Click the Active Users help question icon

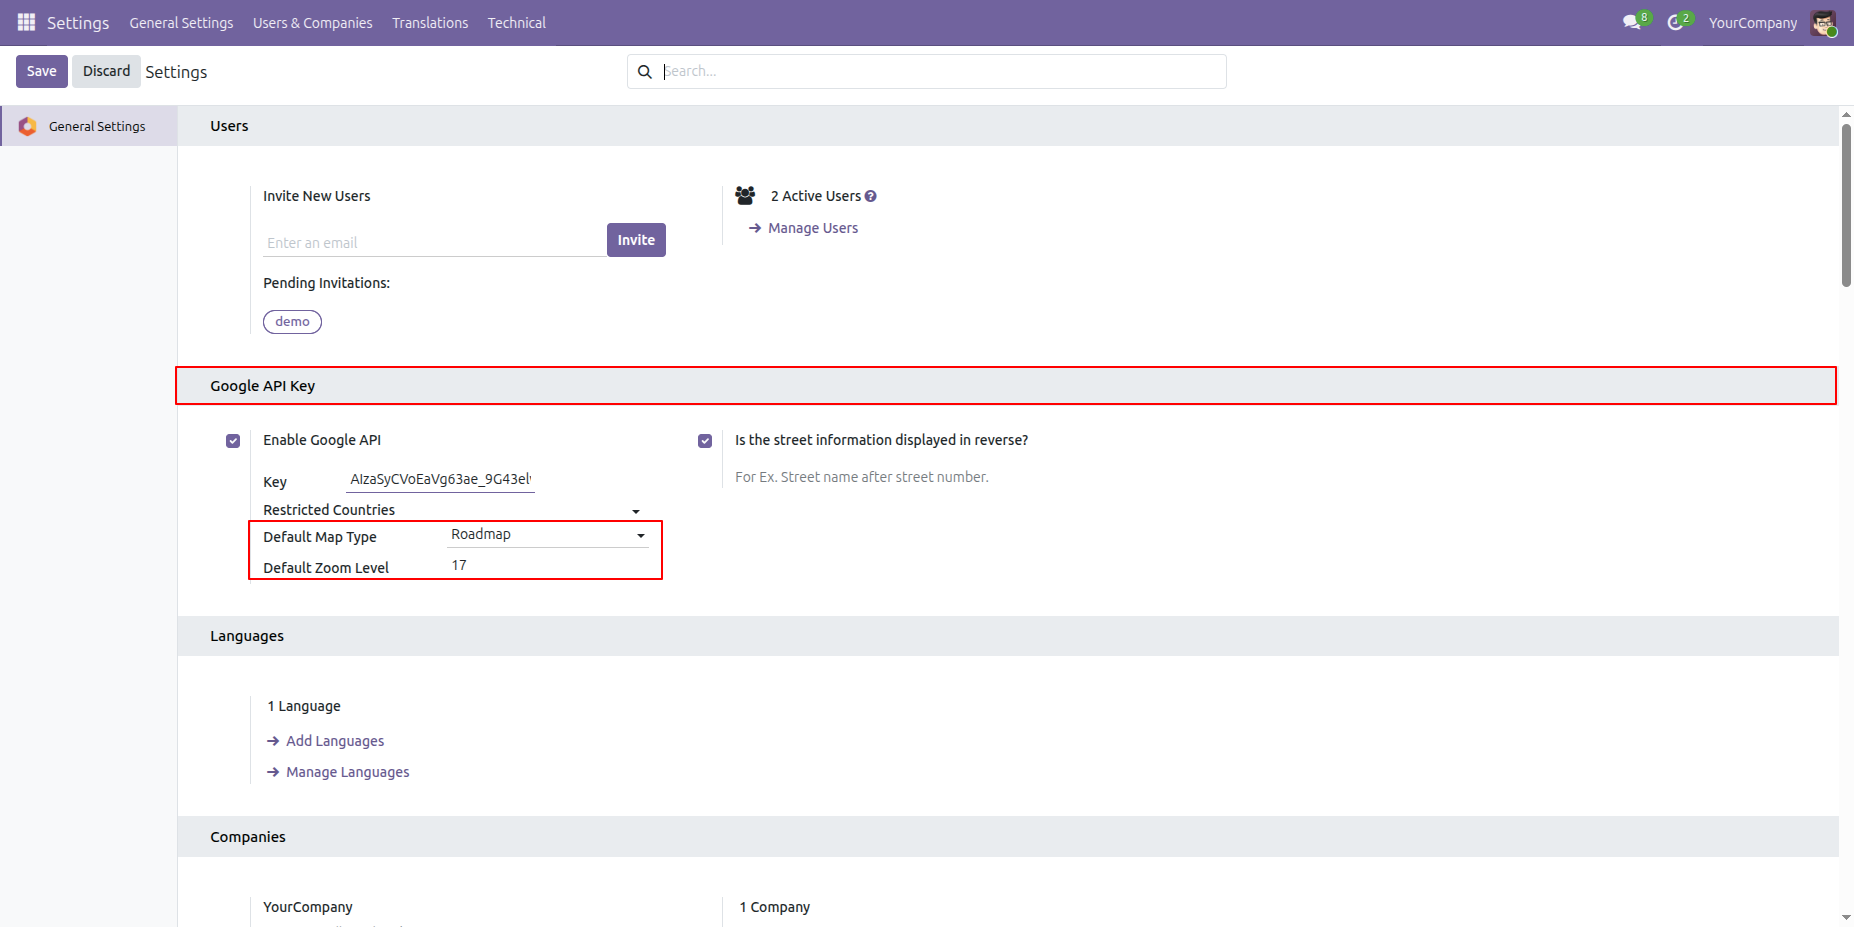coord(871,196)
